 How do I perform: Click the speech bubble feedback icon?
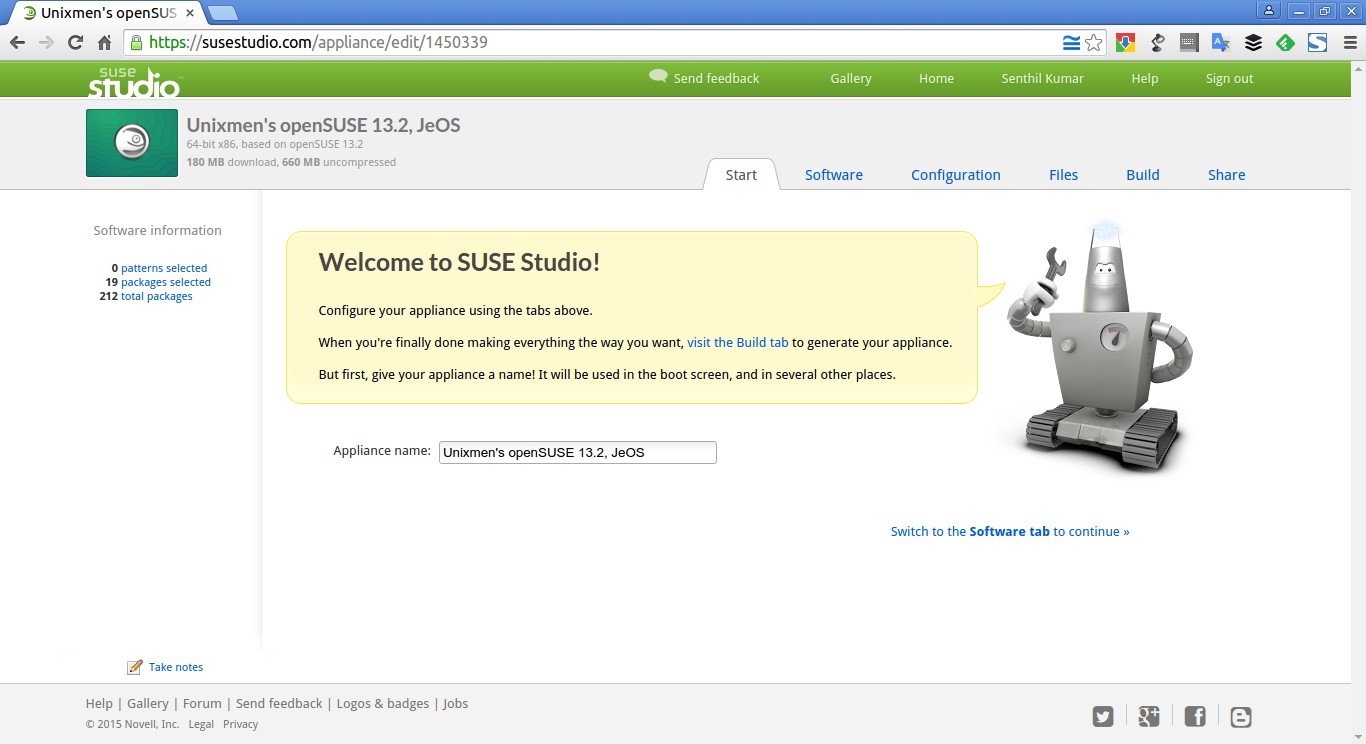tap(658, 76)
